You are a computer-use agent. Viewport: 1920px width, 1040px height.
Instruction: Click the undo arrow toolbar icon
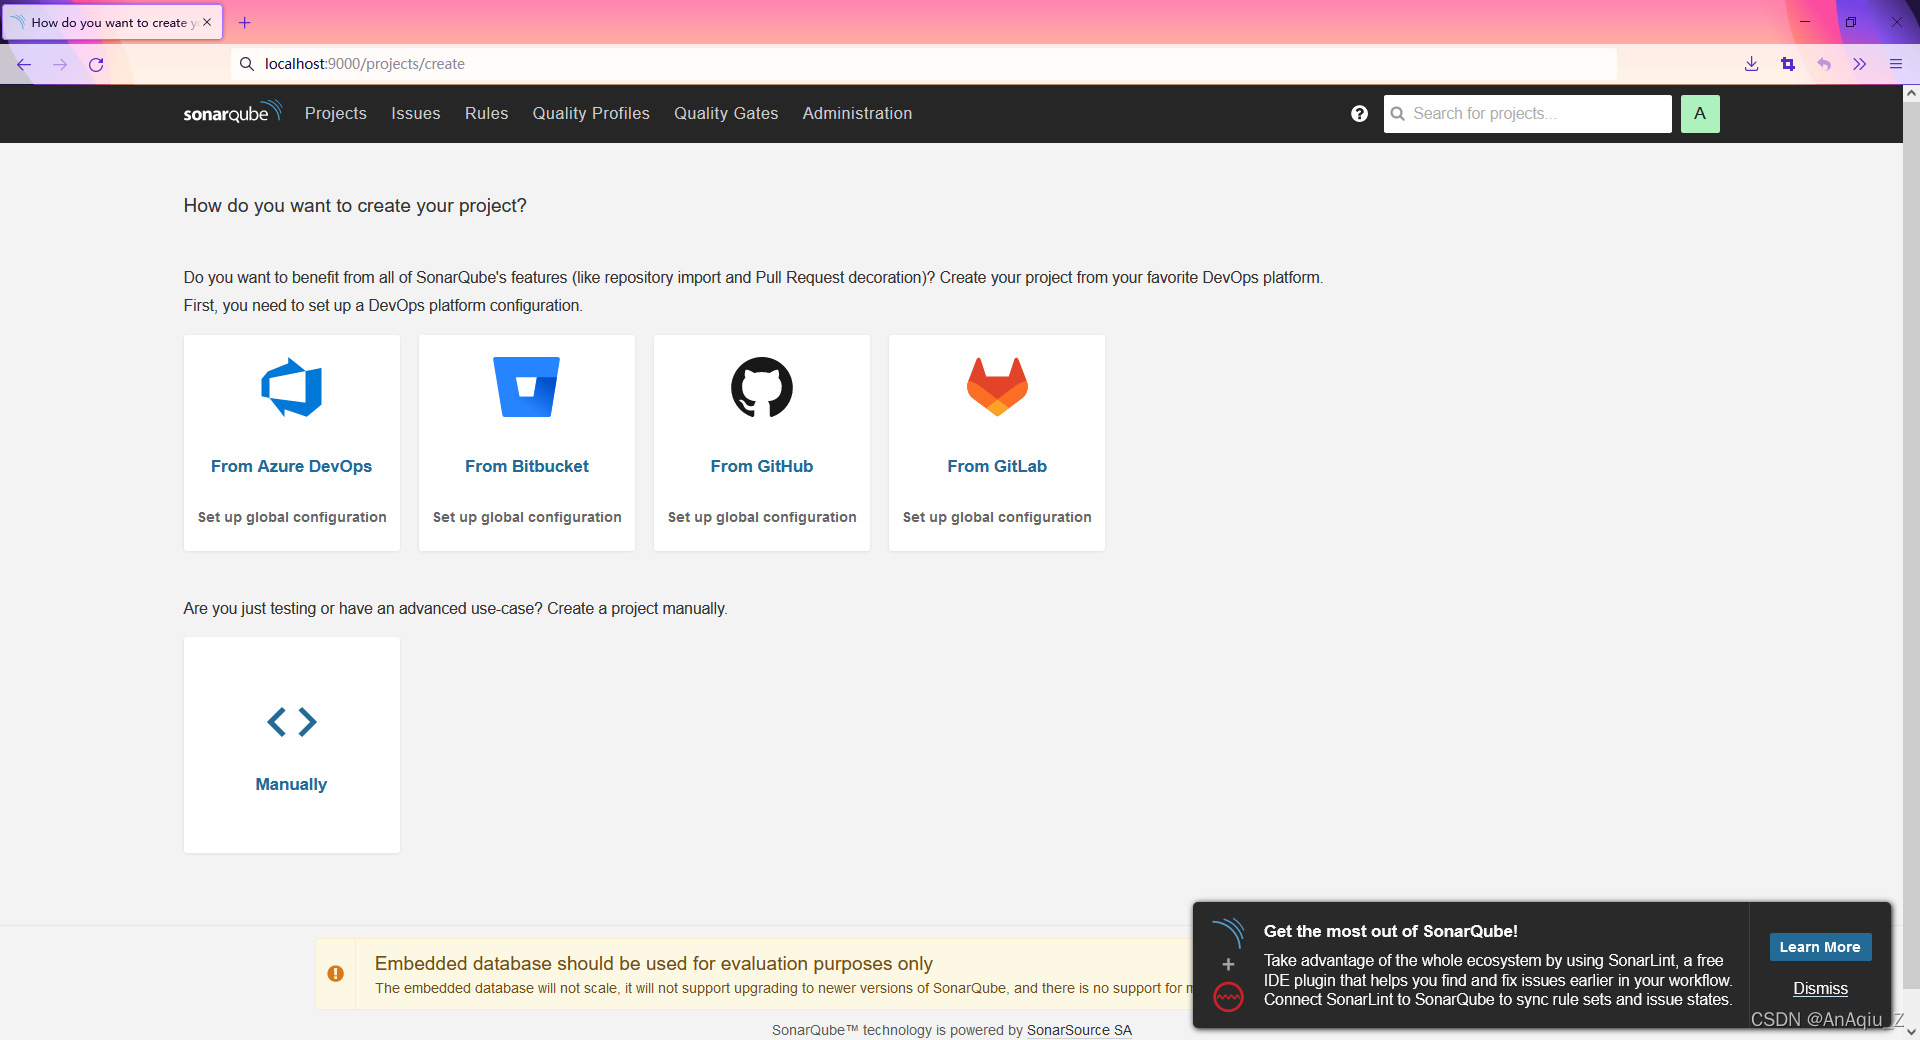1824,64
